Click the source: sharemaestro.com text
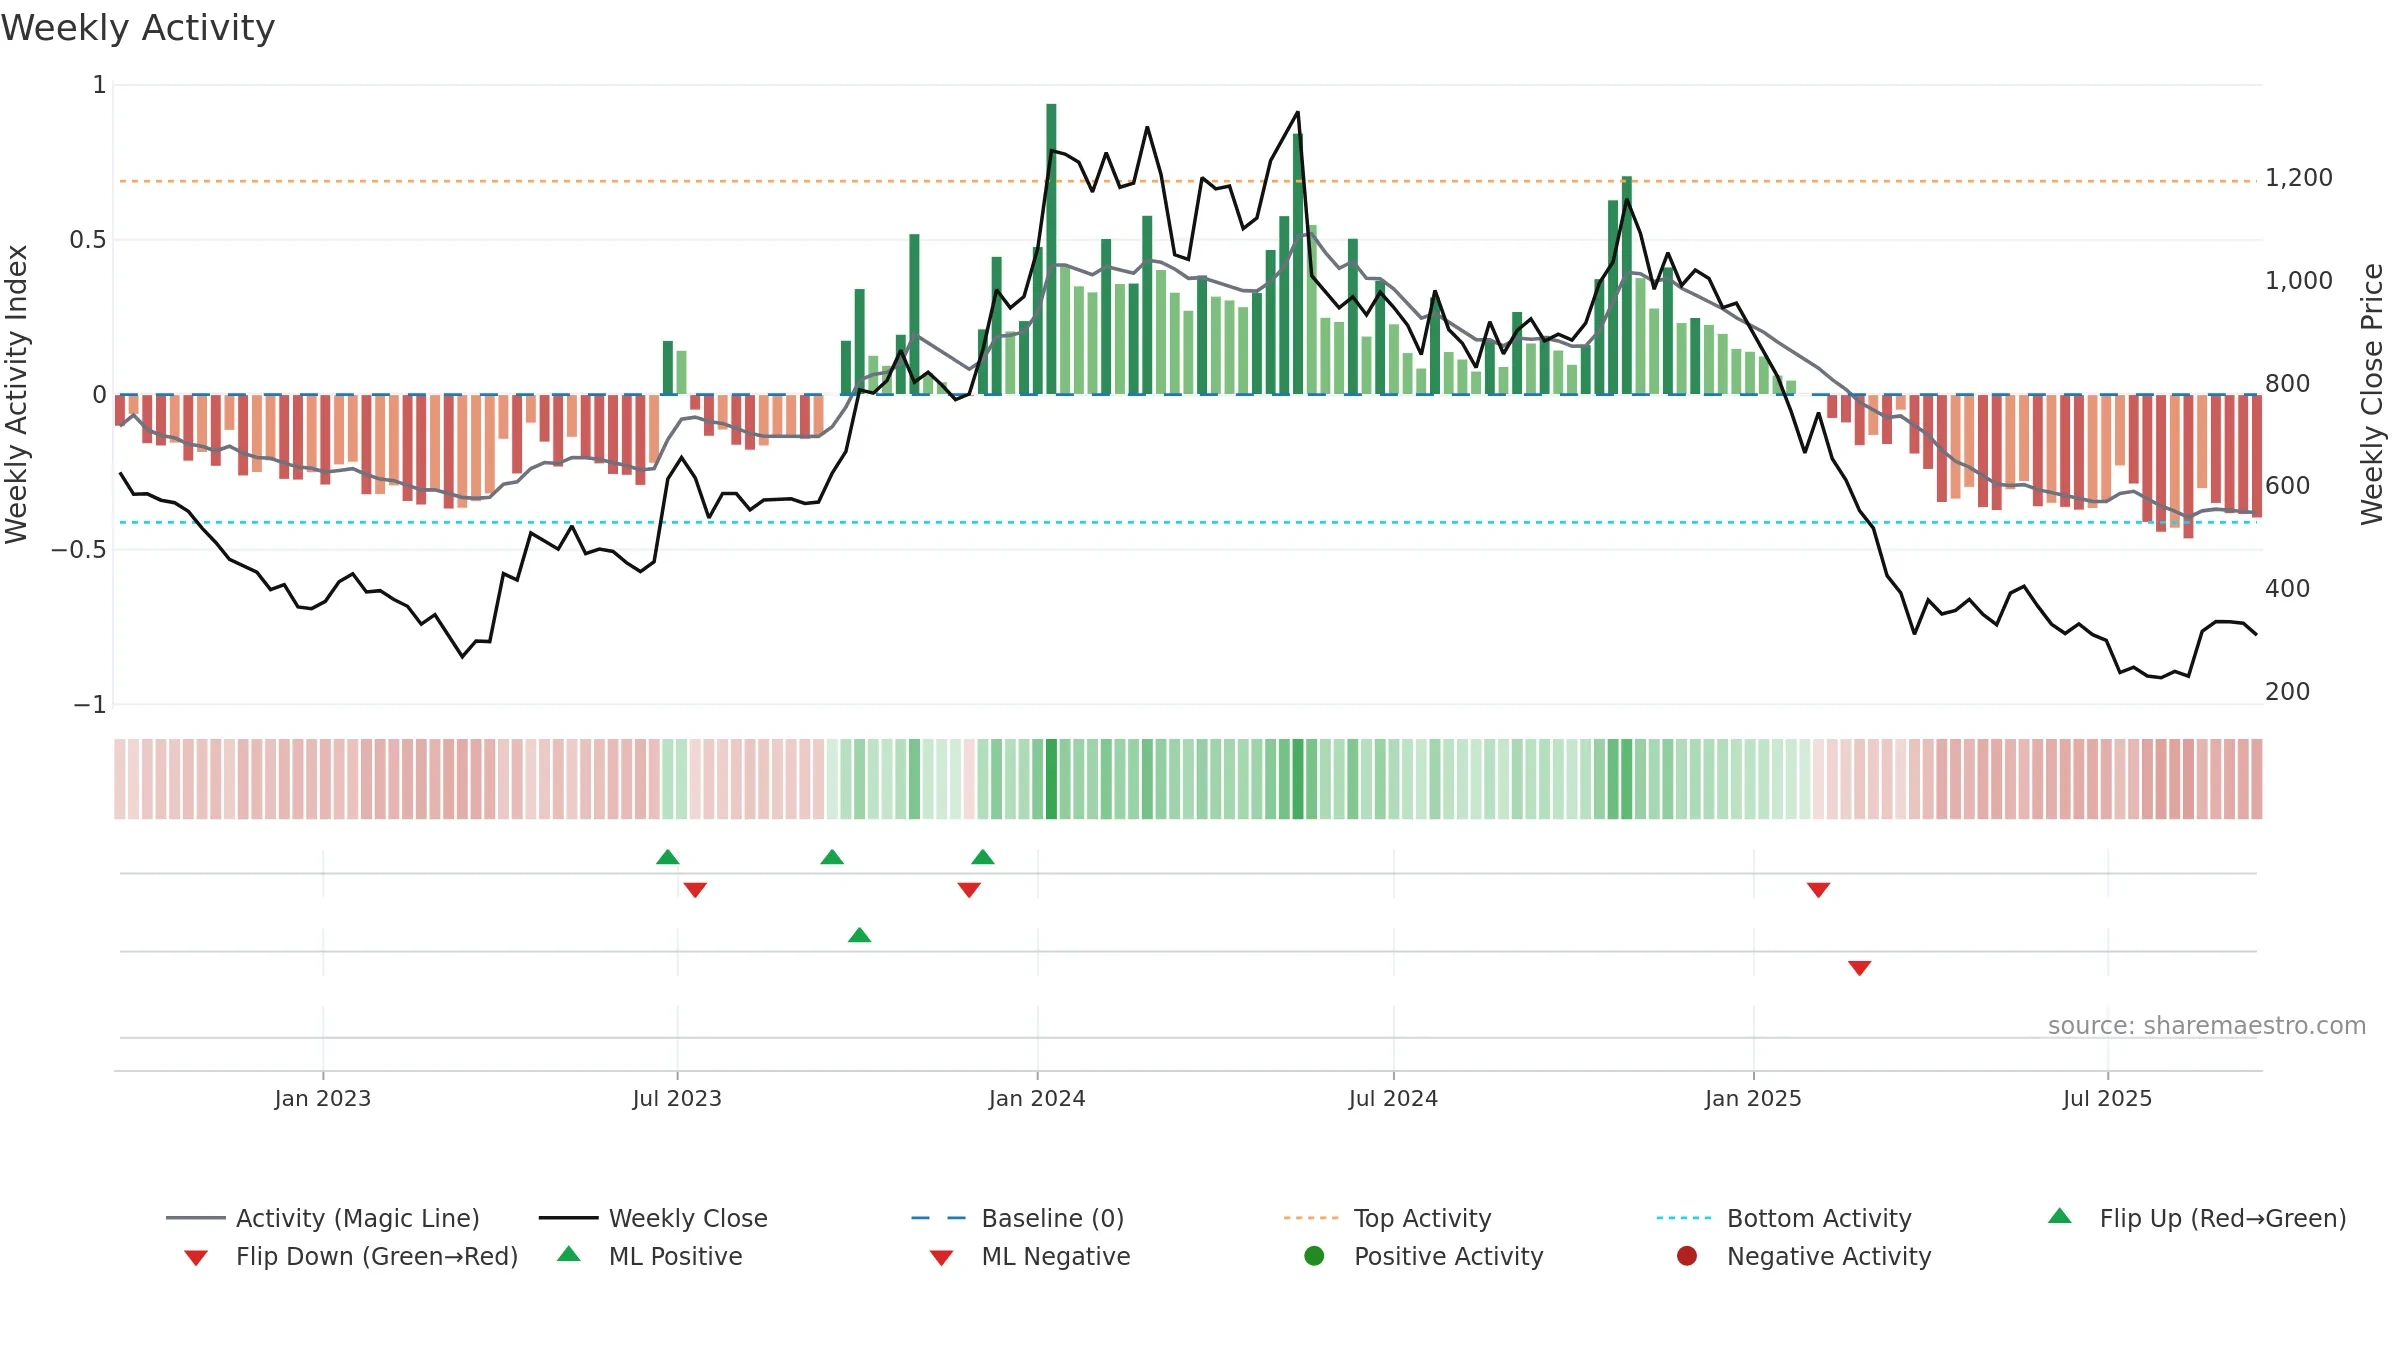 (2207, 1026)
